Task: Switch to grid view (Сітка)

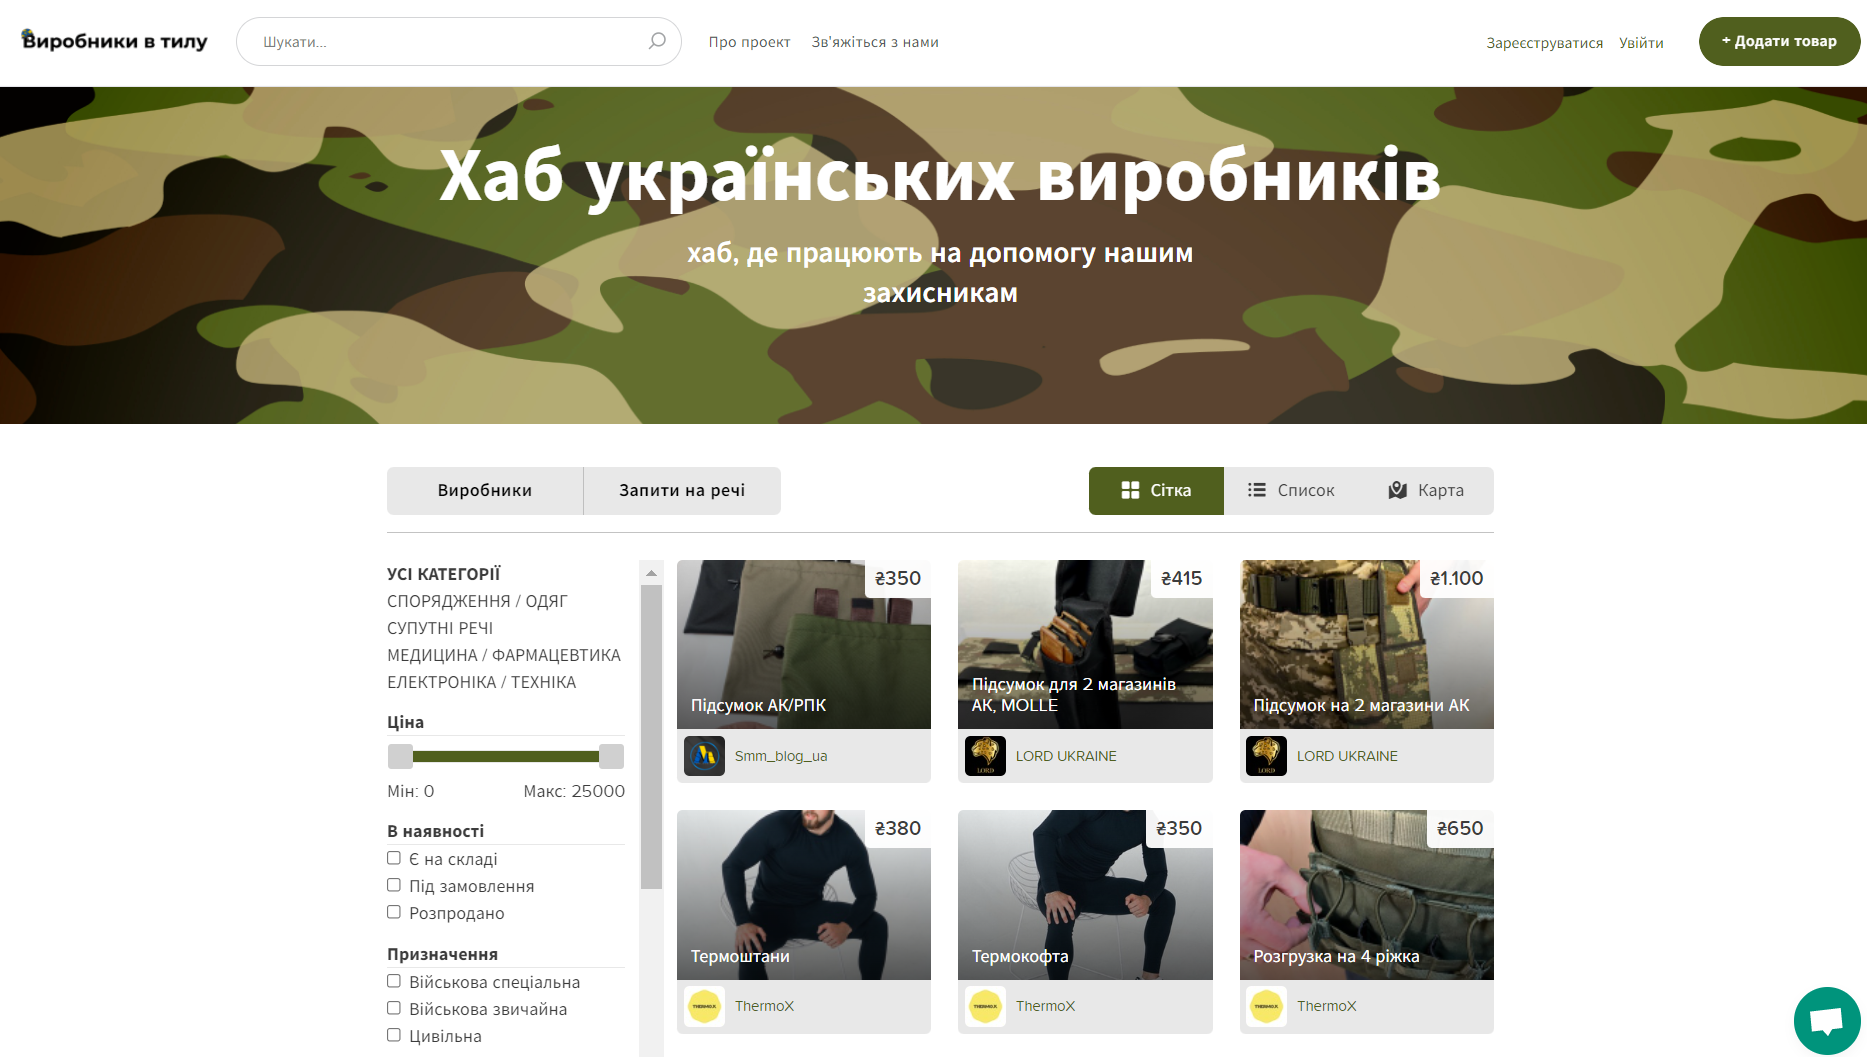Action: click(x=1156, y=491)
